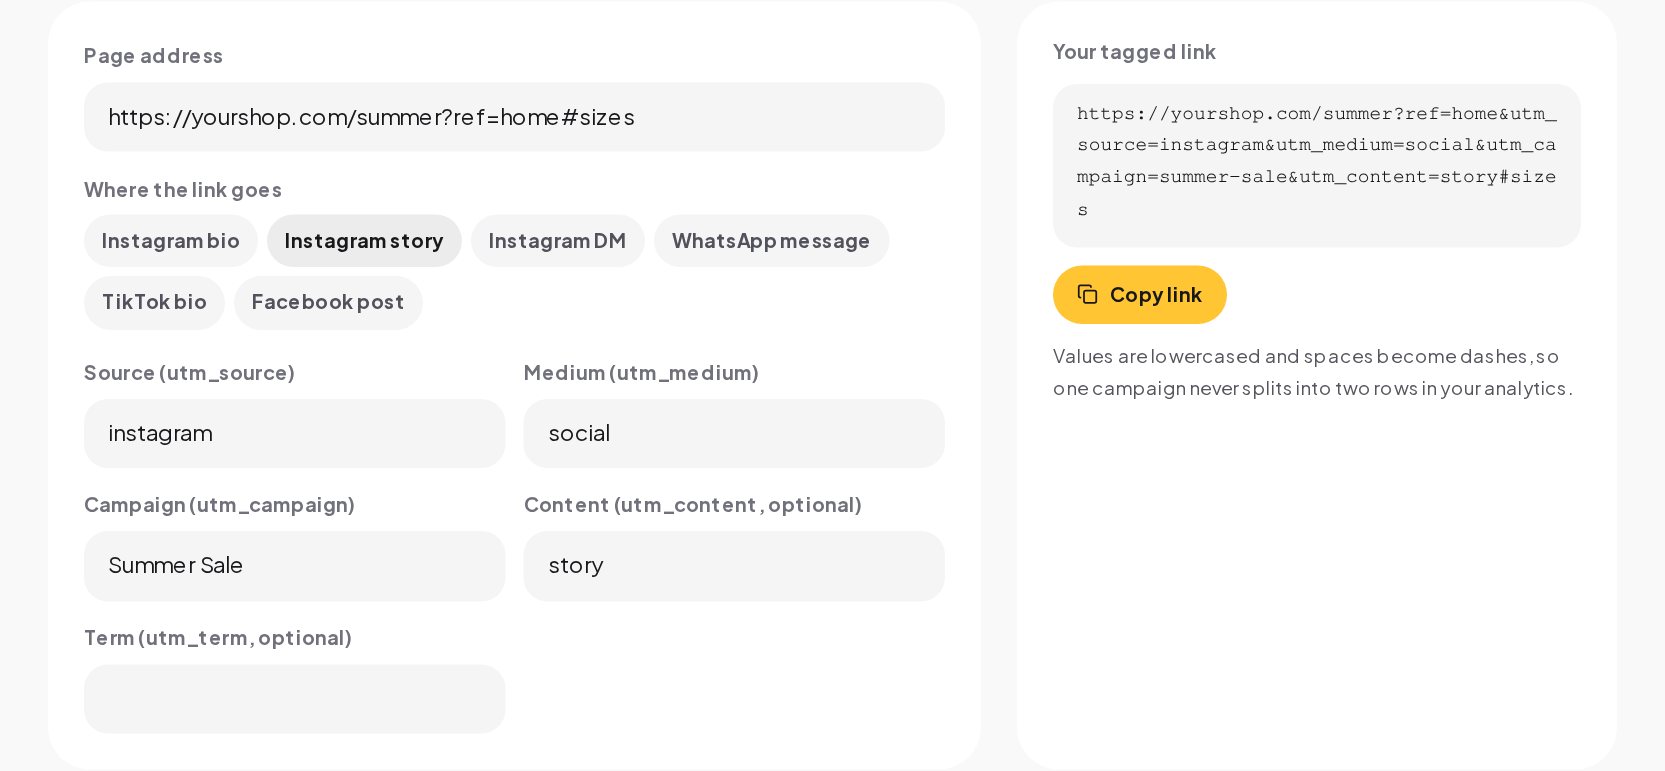The height and width of the screenshot is (771, 1665).
Task: Select the Instagram bio preset
Action: coord(171,241)
